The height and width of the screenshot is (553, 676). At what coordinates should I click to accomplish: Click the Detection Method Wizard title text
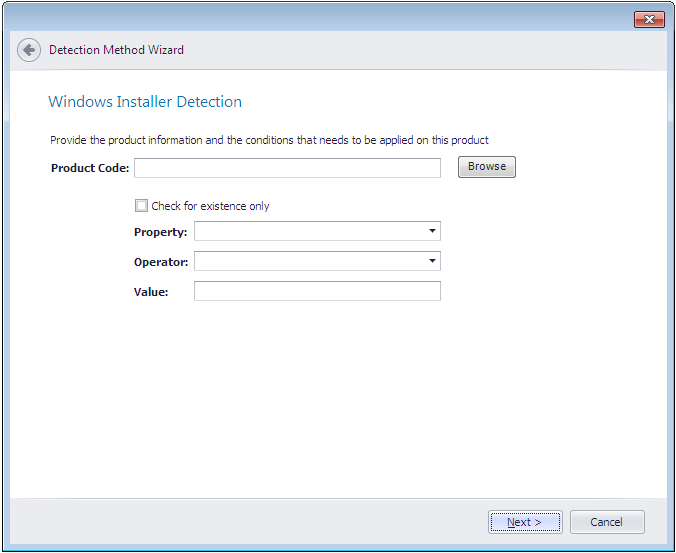pyautogui.click(x=116, y=50)
